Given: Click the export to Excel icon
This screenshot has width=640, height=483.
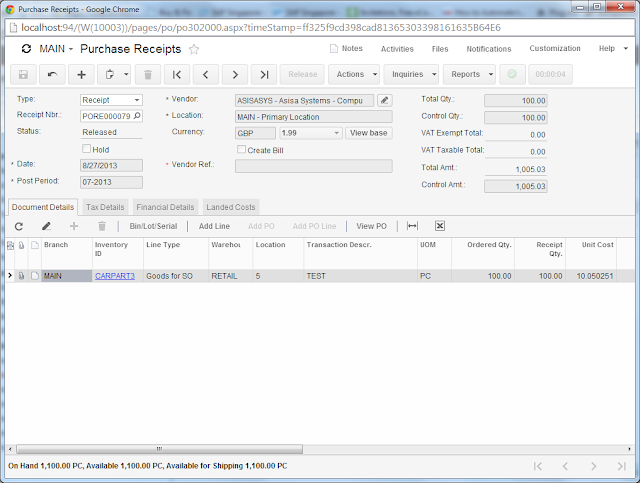Looking at the screenshot, I should tap(440, 226).
